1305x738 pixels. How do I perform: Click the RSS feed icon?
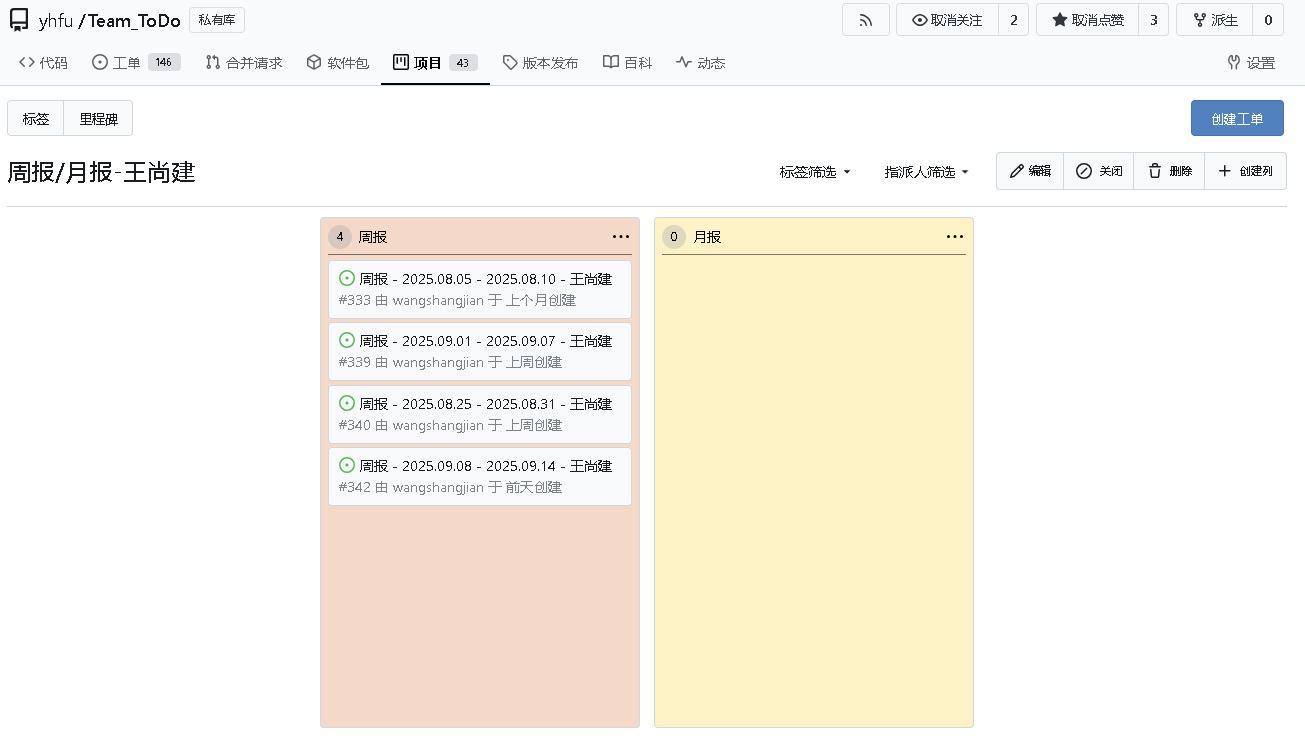click(865, 20)
